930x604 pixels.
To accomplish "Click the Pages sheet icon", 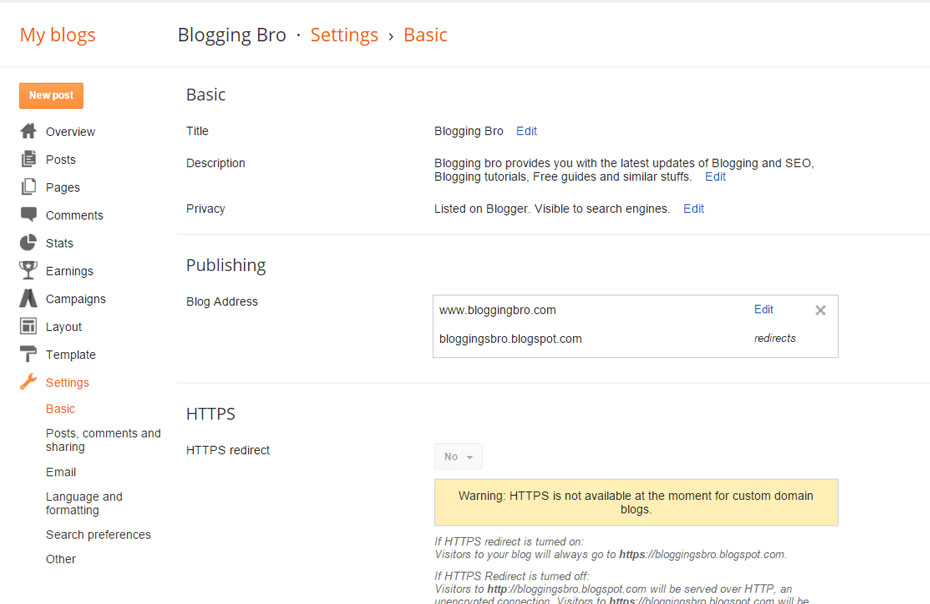I will point(28,187).
